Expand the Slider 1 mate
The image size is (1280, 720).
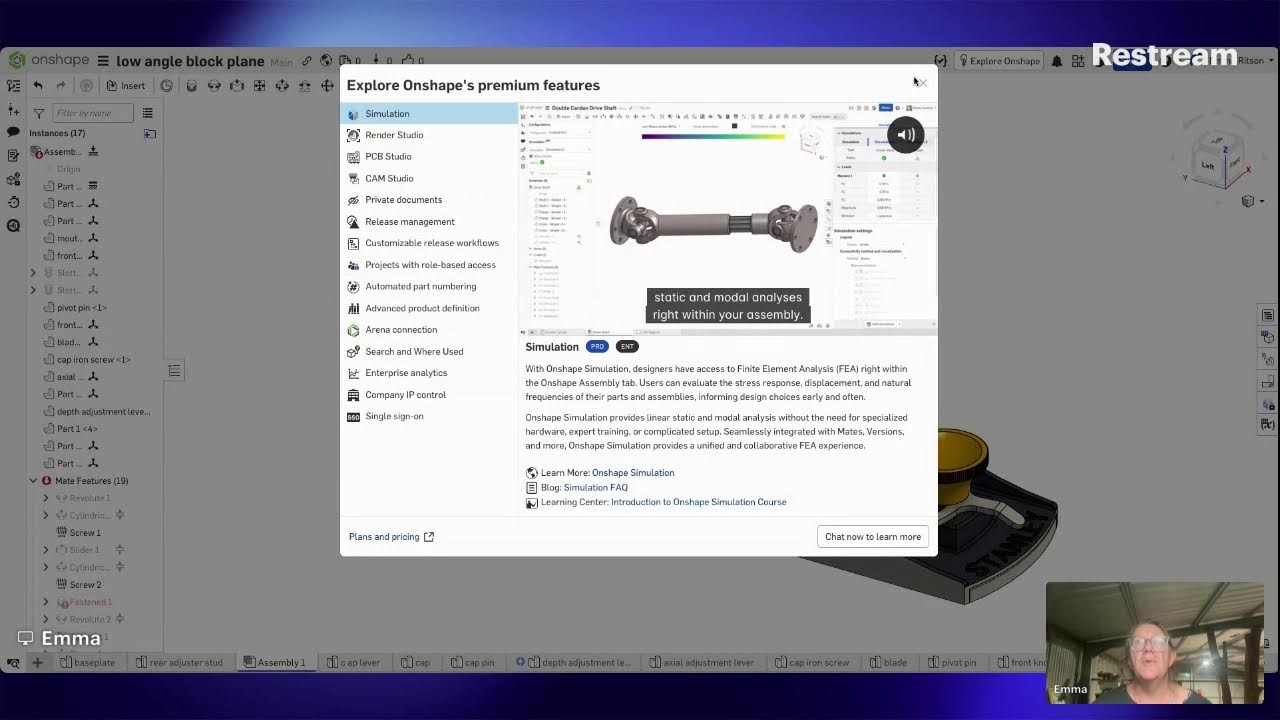click(x=45, y=550)
